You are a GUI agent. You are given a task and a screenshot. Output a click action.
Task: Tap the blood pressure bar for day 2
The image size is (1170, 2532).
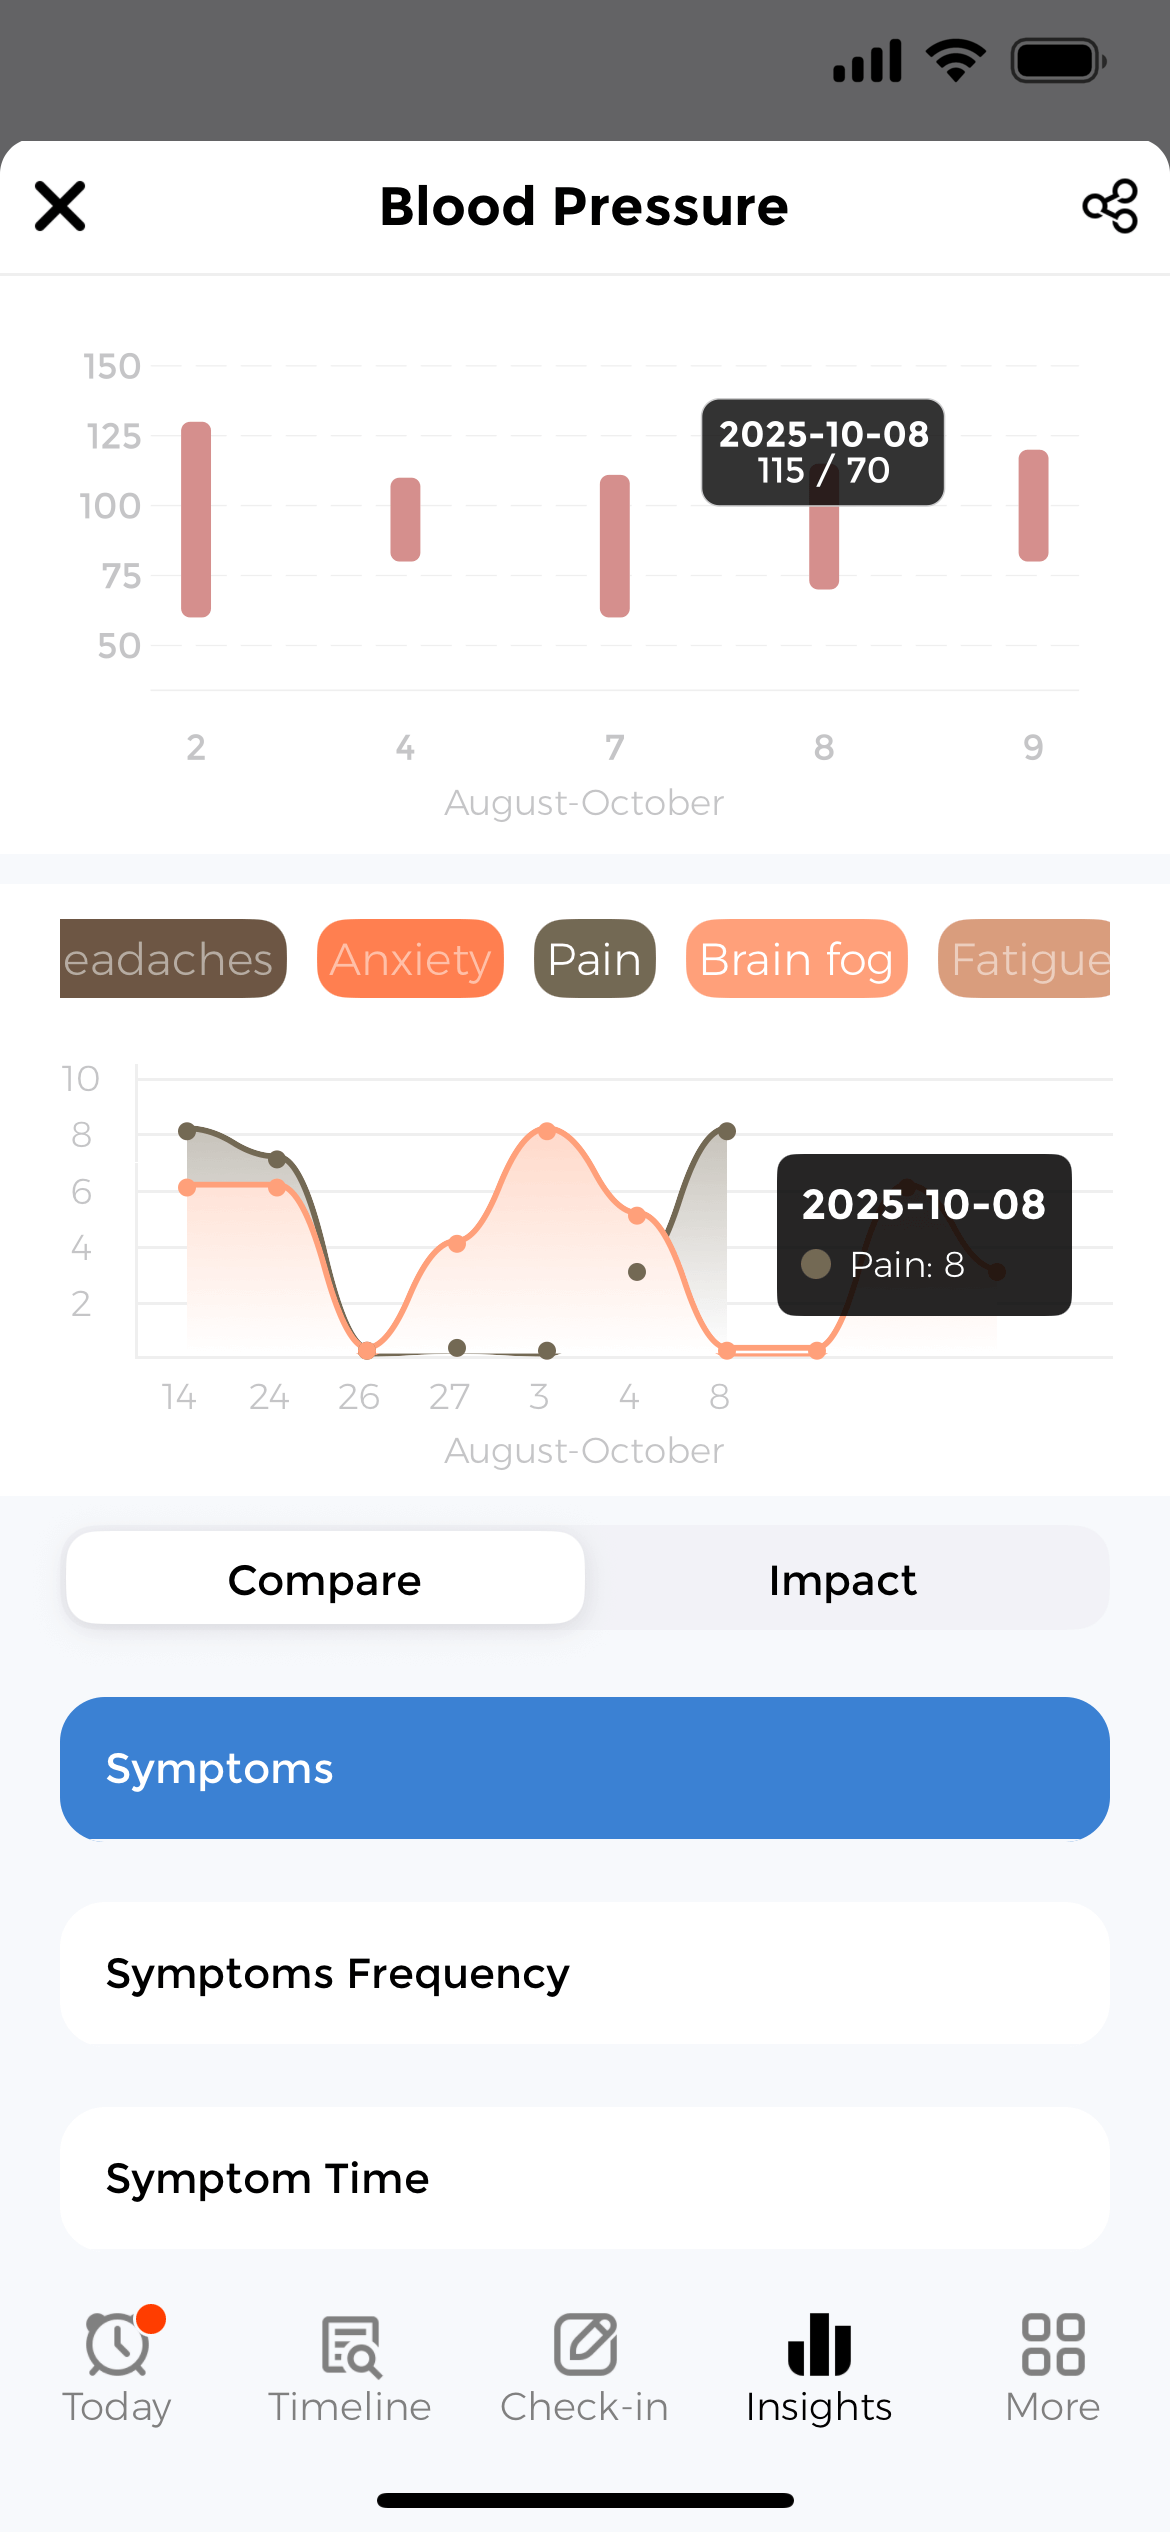point(196,519)
